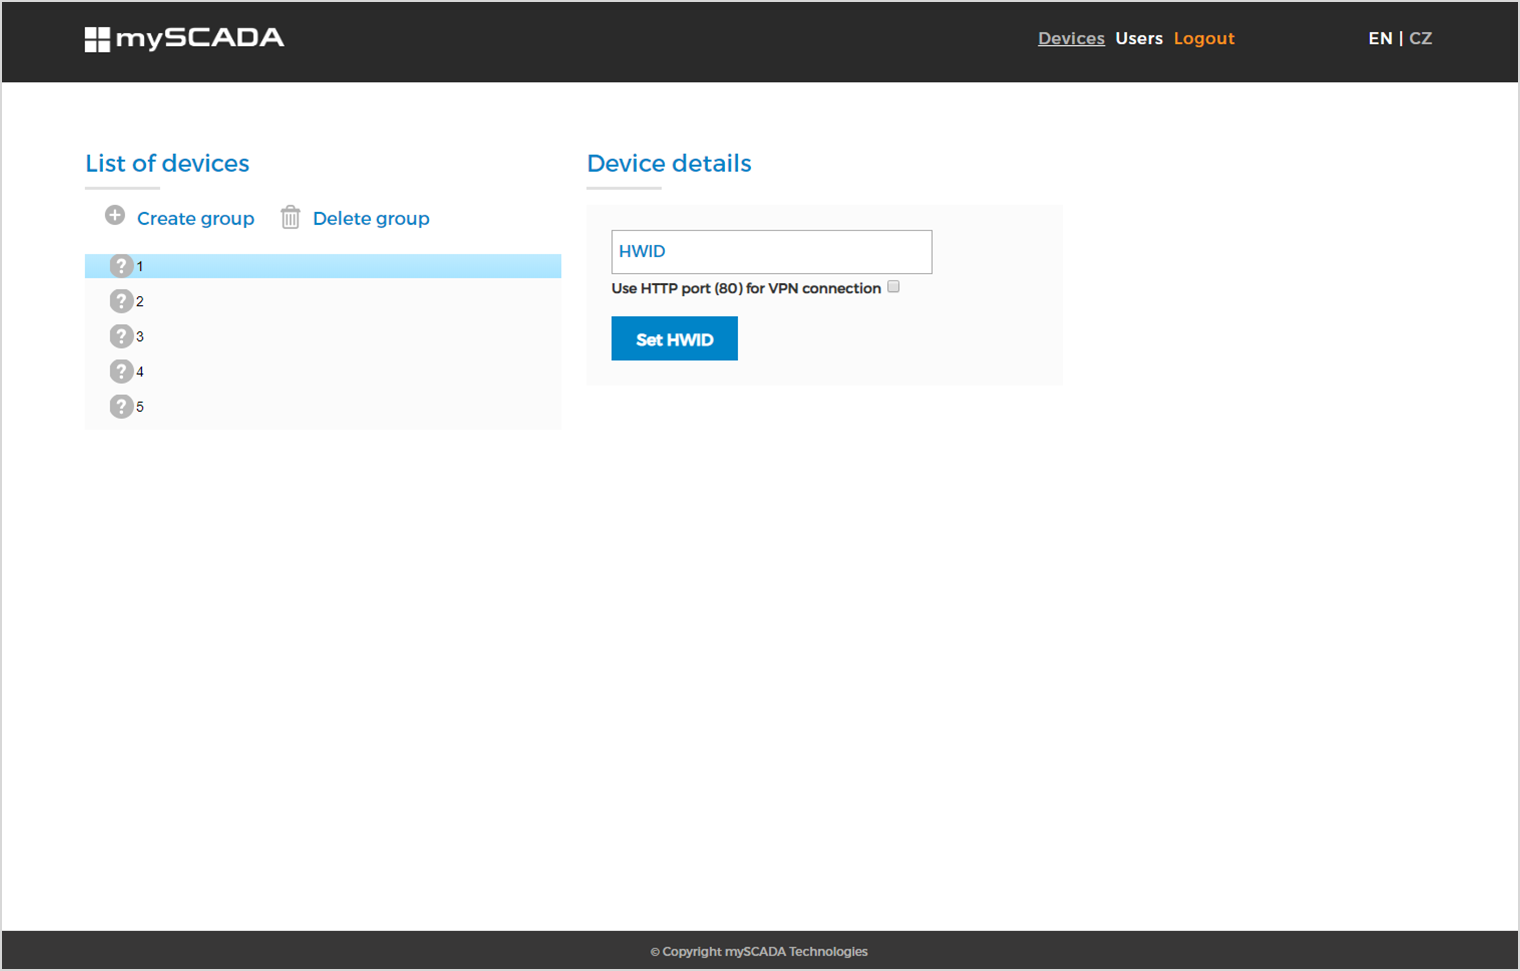Click the question mark icon for device 3
This screenshot has height=971, width=1520.
pyautogui.click(x=121, y=336)
